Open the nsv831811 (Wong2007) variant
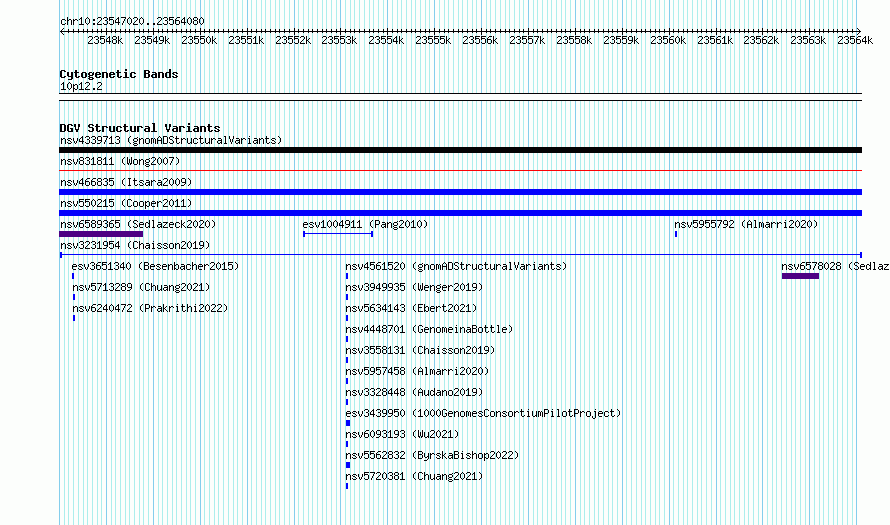This screenshot has width=890, height=525. (x=120, y=161)
